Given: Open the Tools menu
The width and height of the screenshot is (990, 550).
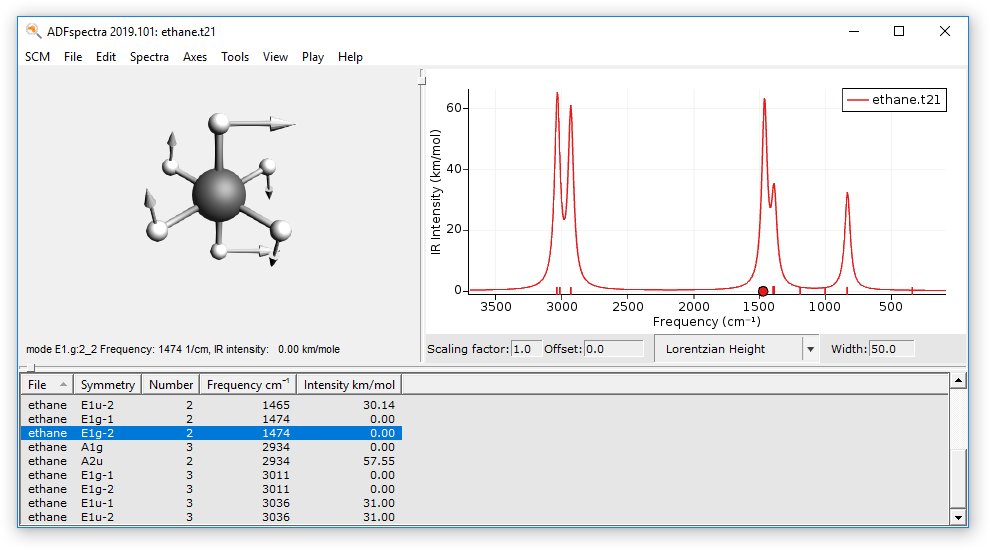Looking at the screenshot, I should point(235,57).
